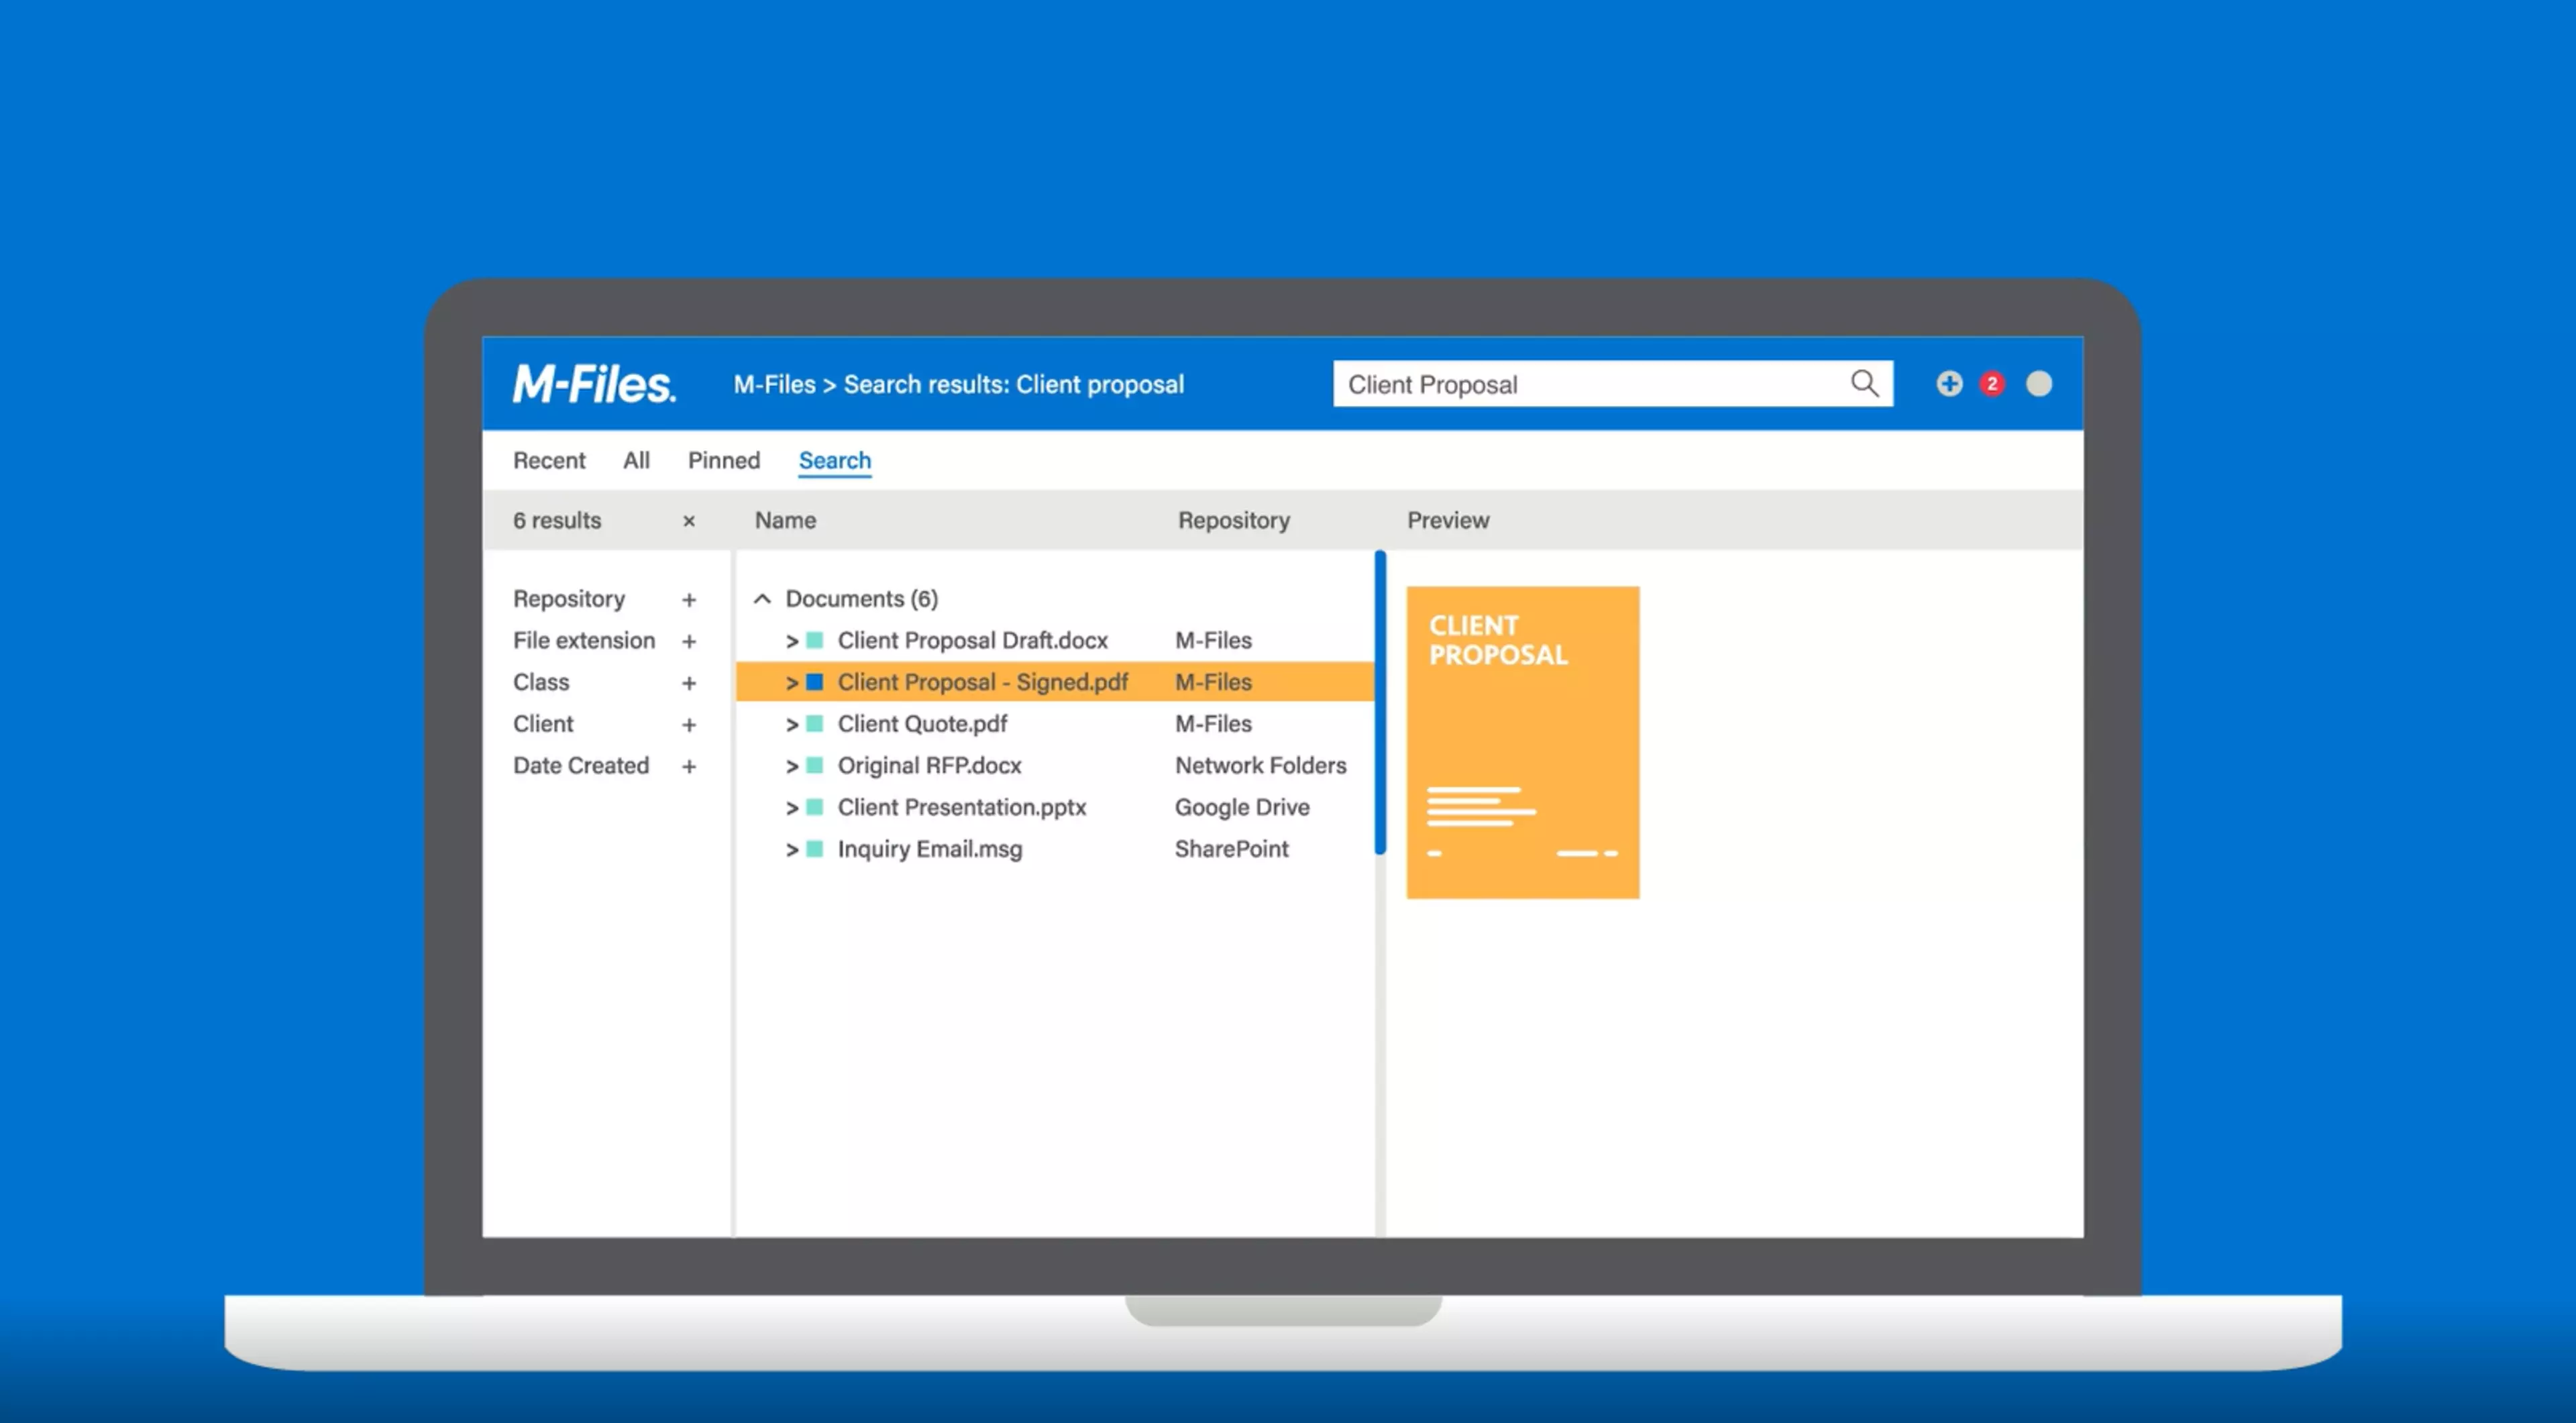Expand the File extension filter with plus
Image resolution: width=2576 pixels, height=1423 pixels.
[689, 641]
